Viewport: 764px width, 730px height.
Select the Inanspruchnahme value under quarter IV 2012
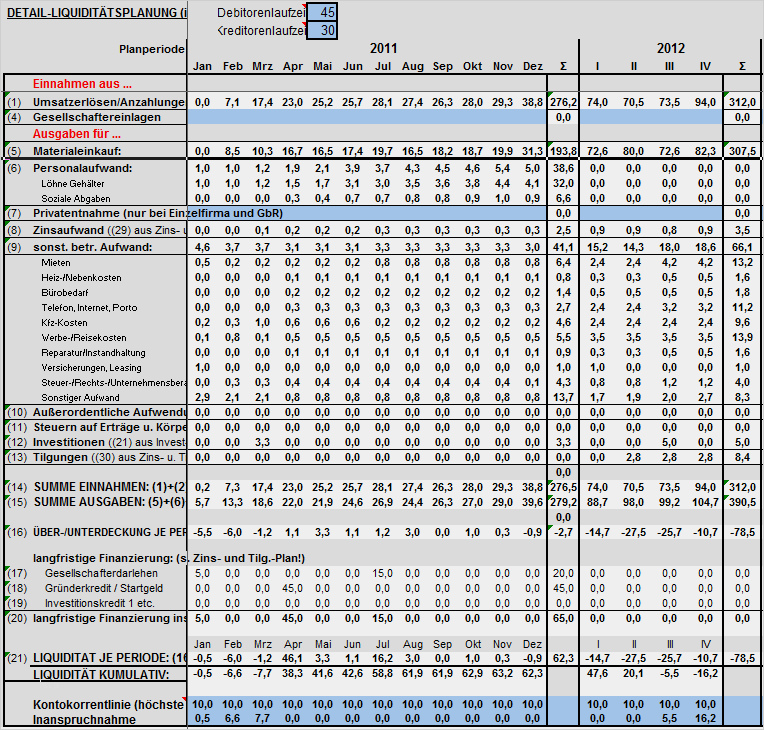coord(705,718)
